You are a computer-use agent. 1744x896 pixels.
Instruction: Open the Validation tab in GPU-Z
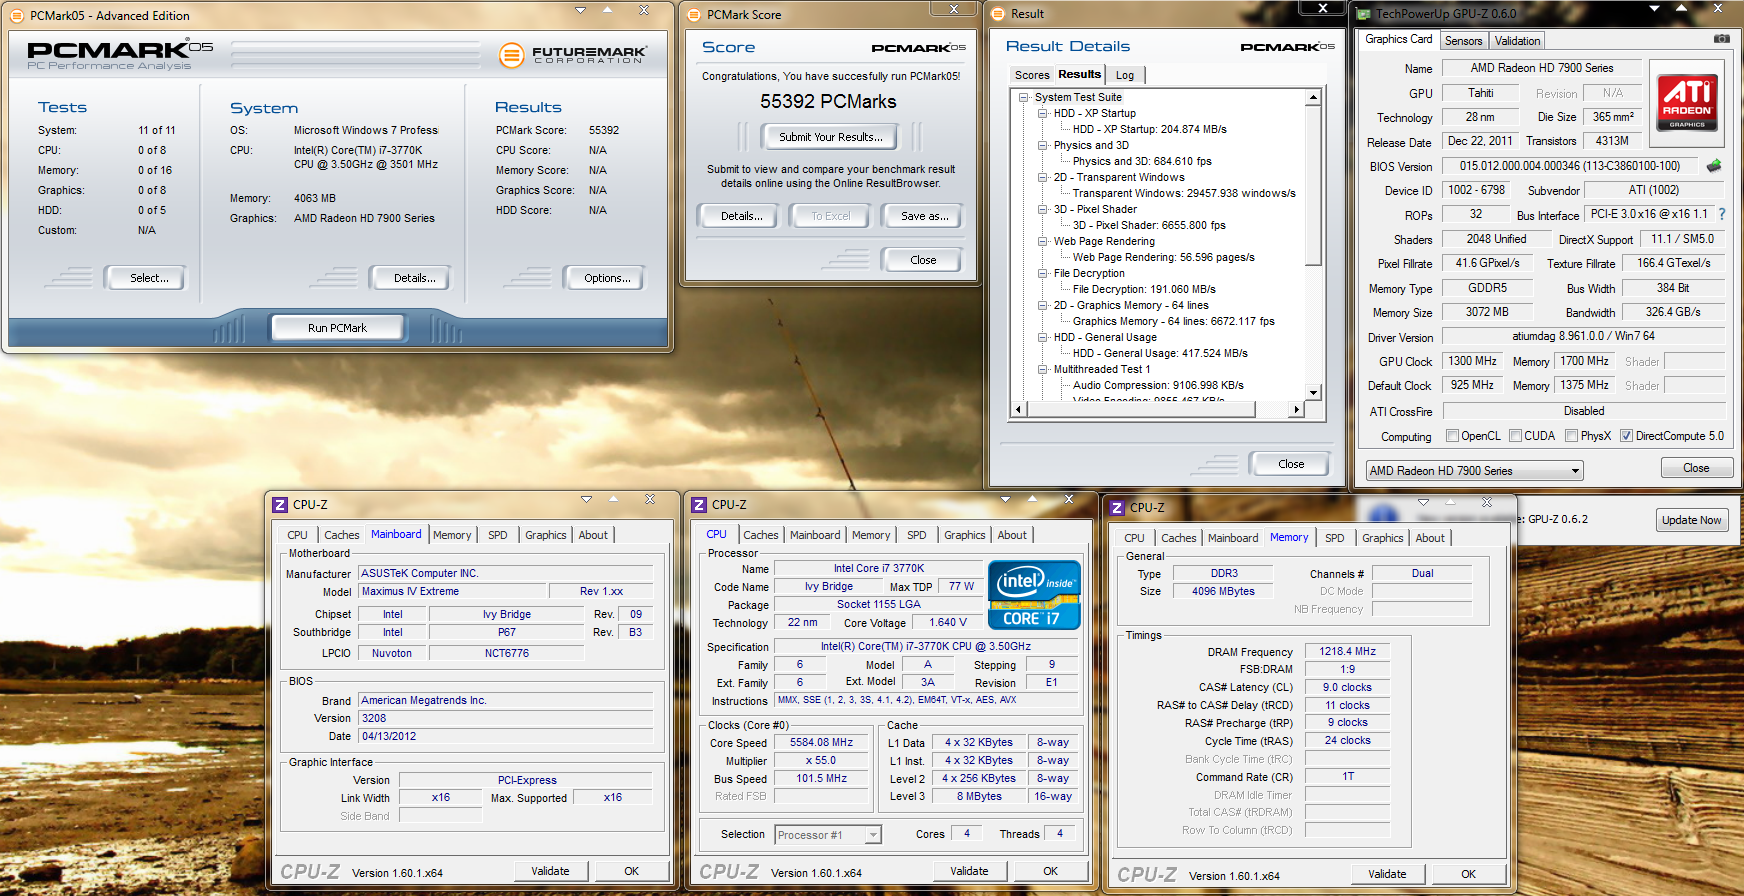1517,41
